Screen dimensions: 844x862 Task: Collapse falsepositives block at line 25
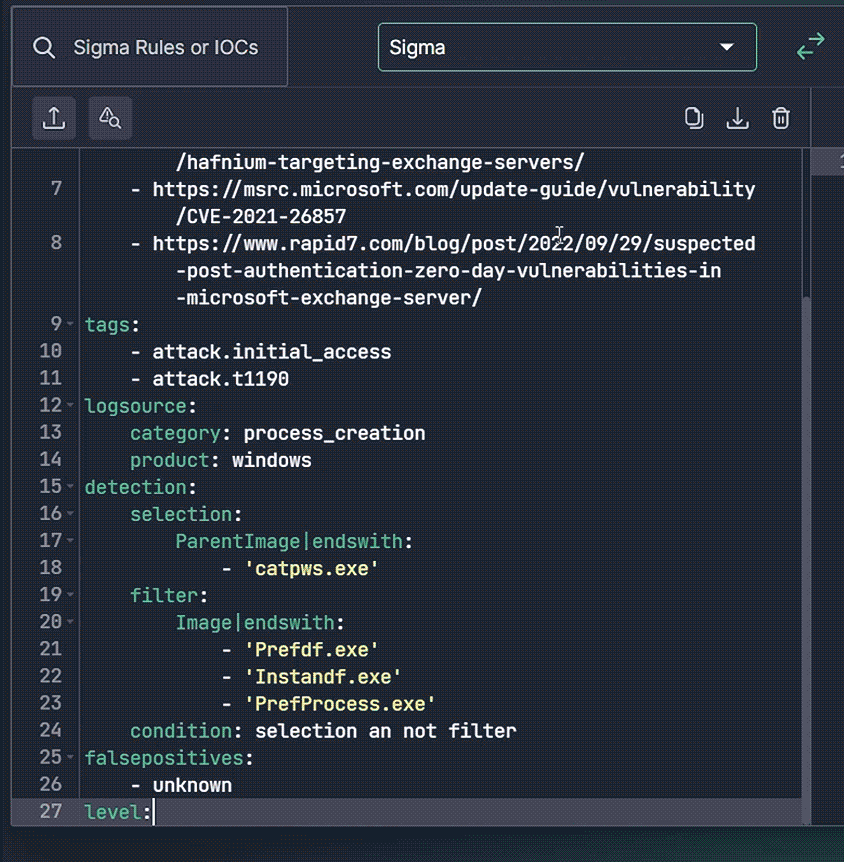[x=70, y=758]
